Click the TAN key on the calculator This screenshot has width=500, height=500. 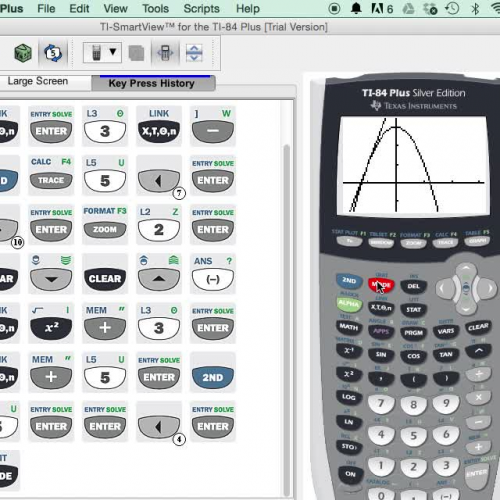[446, 354]
